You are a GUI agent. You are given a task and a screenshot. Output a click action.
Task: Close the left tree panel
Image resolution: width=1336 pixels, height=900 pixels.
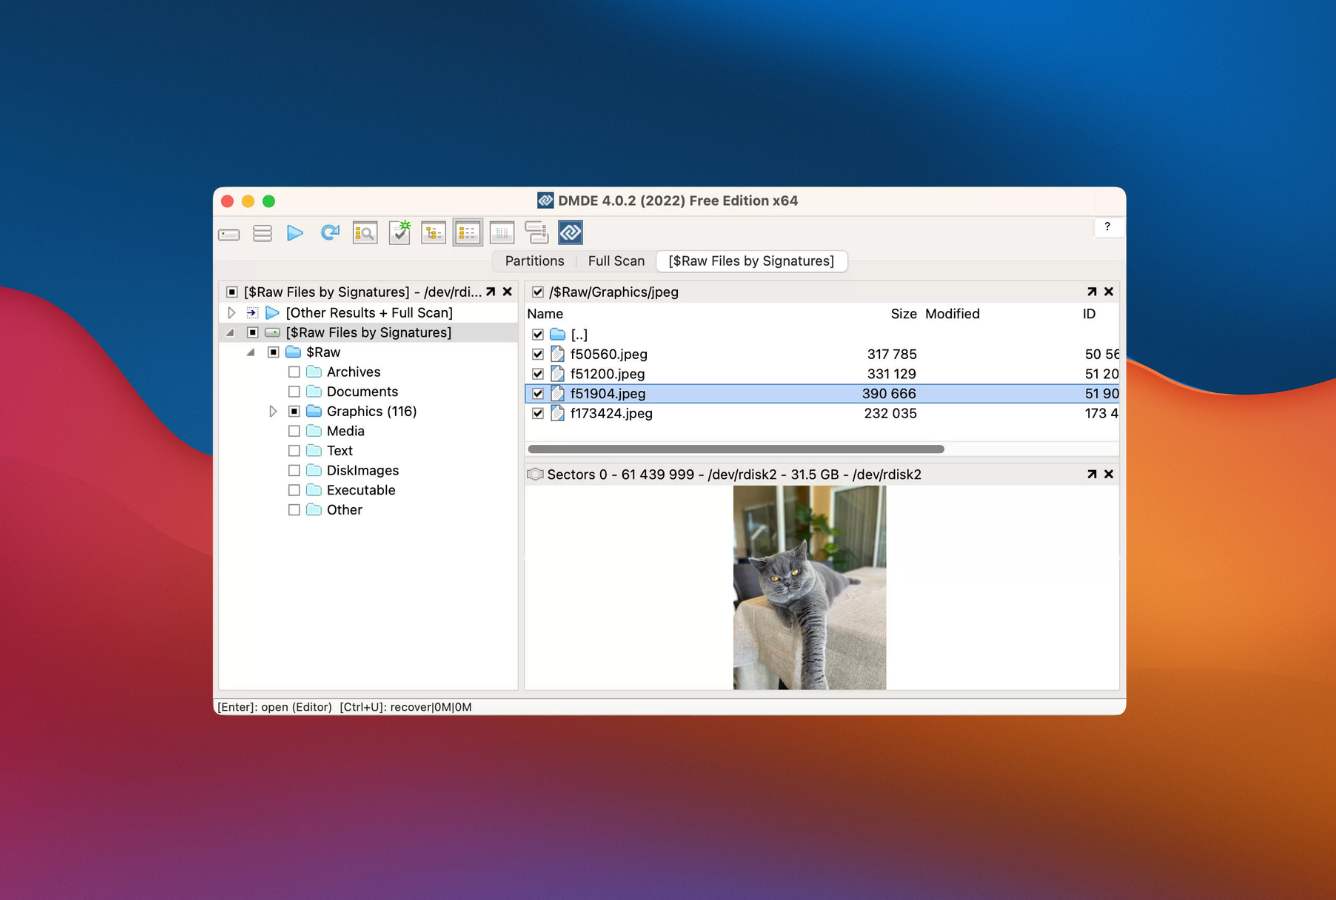tap(507, 292)
